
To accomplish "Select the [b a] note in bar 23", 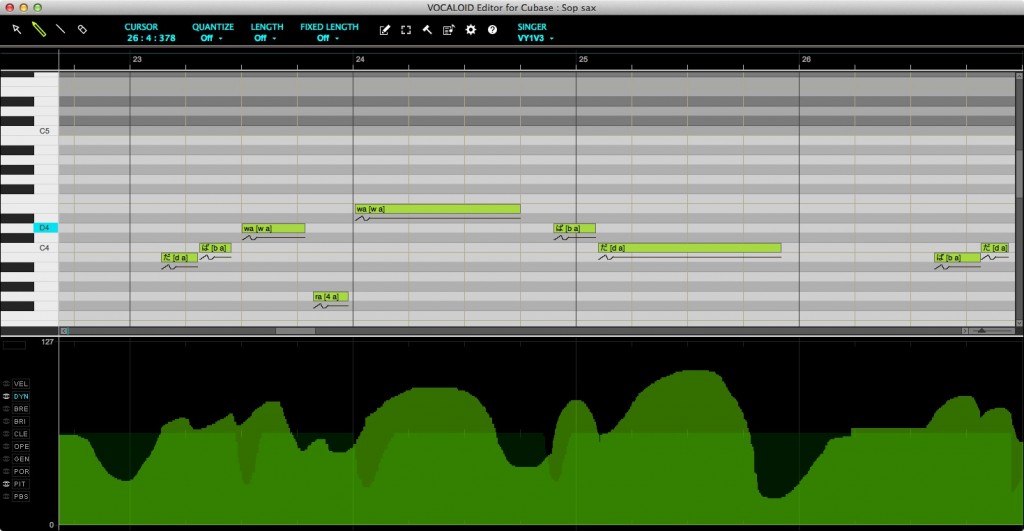I will coord(215,248).
